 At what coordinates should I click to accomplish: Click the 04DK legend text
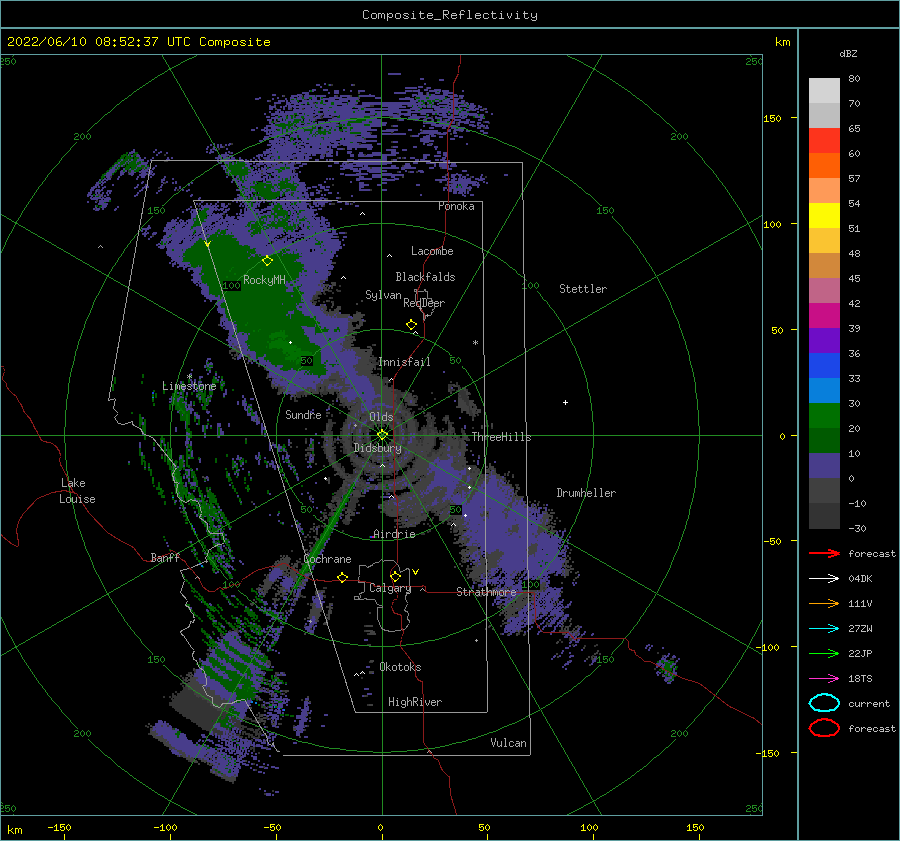(860, 579)
